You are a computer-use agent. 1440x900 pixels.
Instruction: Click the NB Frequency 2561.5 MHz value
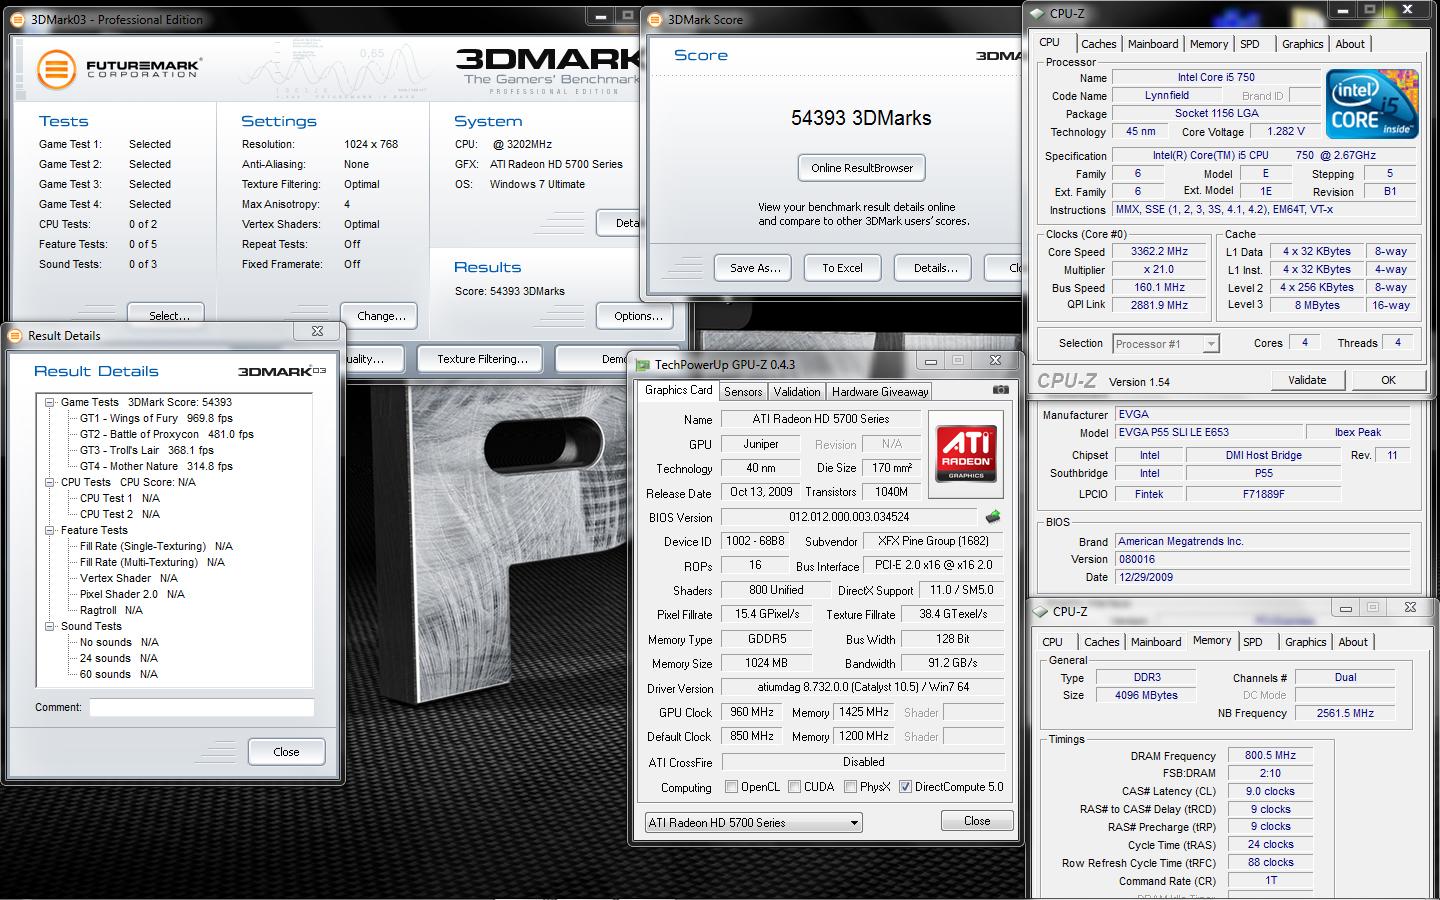[x=1345, y=713]
